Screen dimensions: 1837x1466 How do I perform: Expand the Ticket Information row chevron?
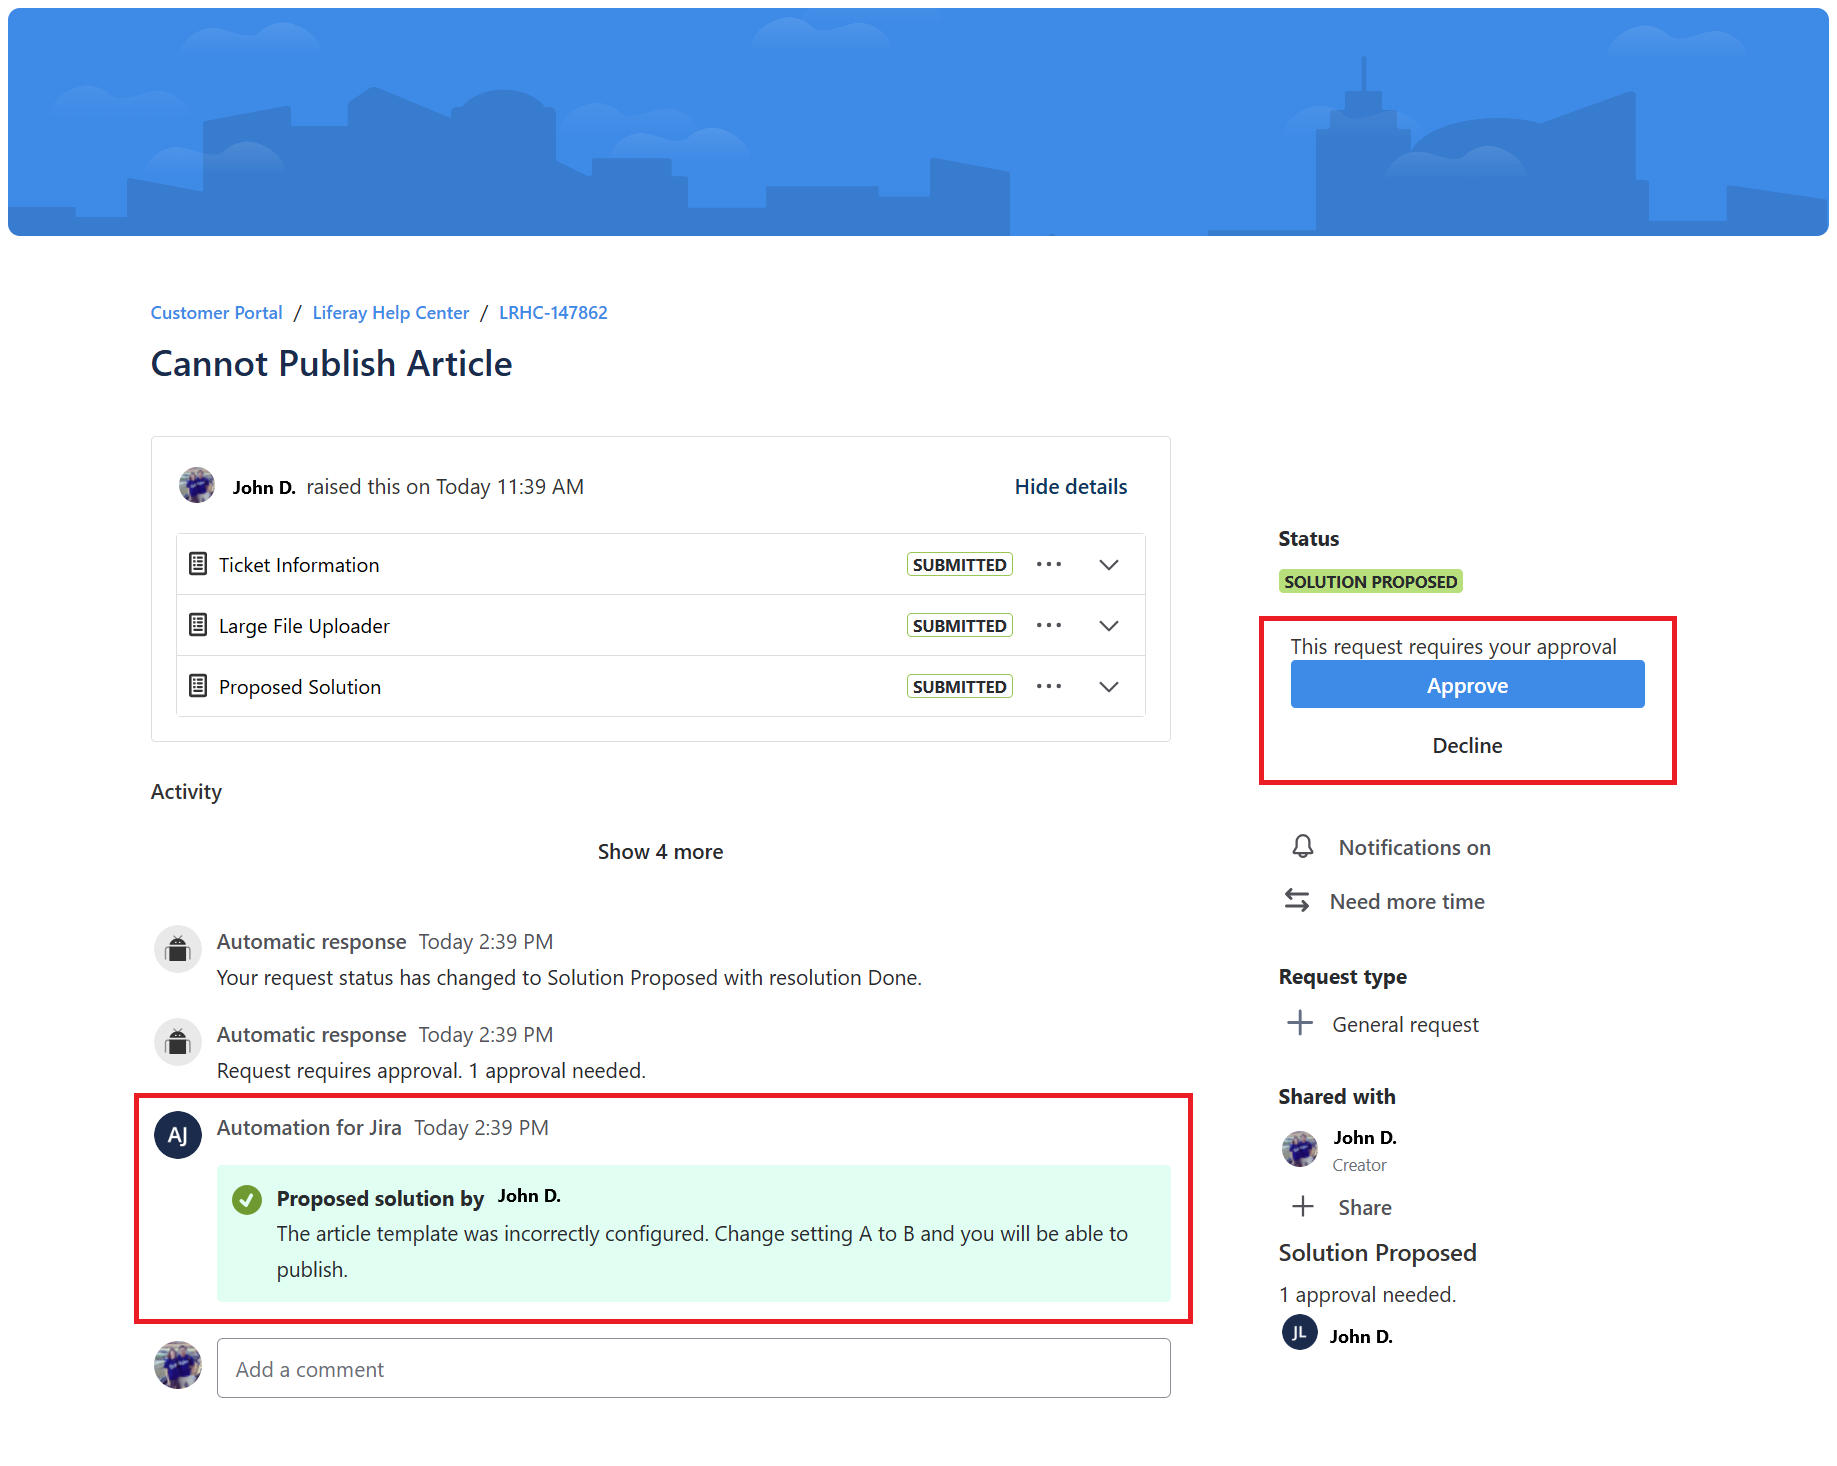1108,565
